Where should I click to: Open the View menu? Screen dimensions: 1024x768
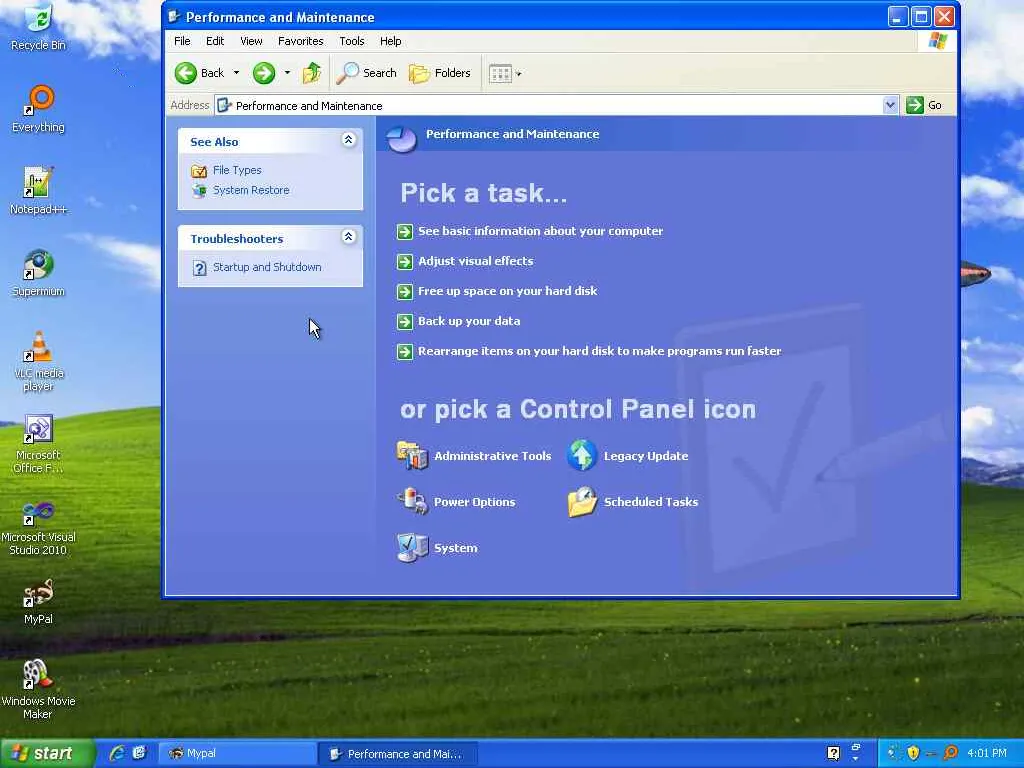pyautogui.click(x=251, y=41)
